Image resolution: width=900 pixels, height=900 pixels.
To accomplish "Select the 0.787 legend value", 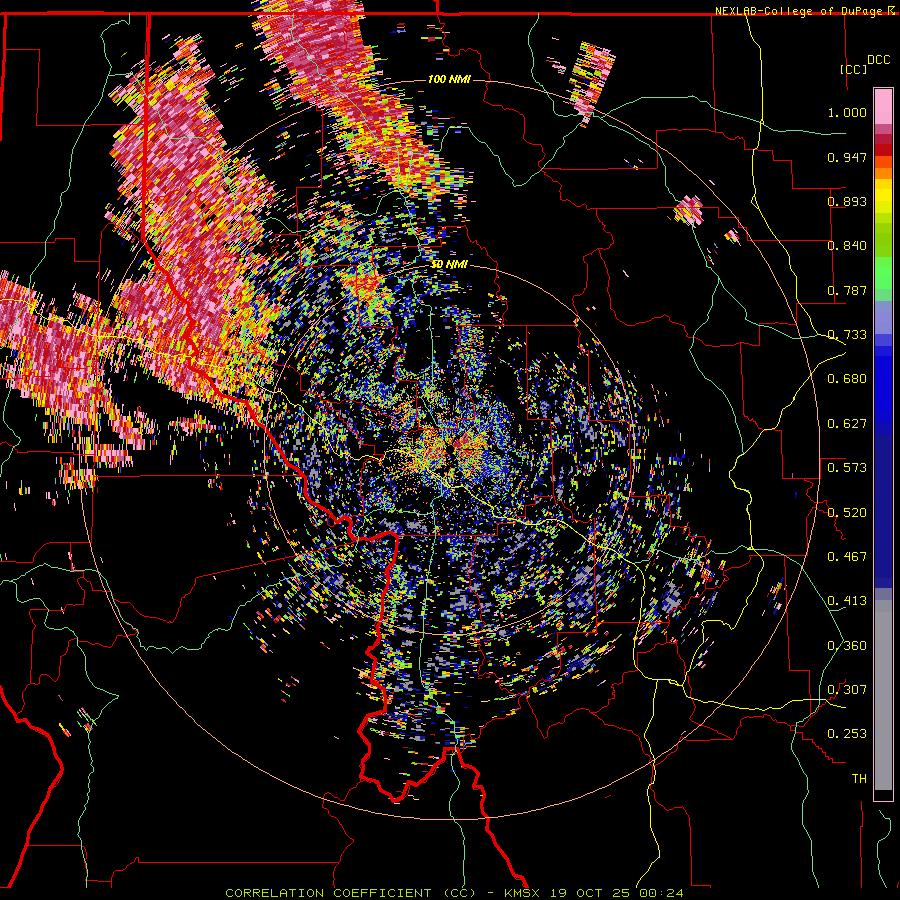I will point(847,290).
